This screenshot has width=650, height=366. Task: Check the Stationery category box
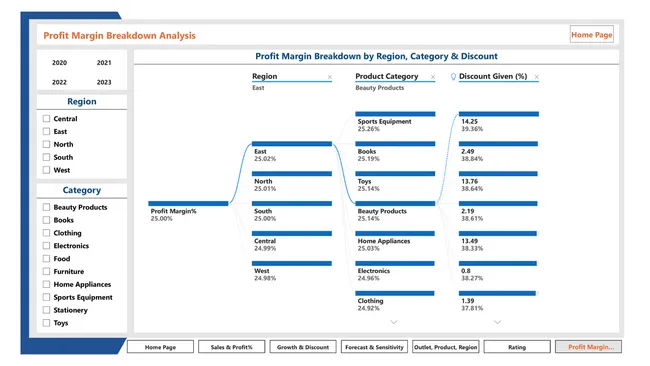[46, 310]
